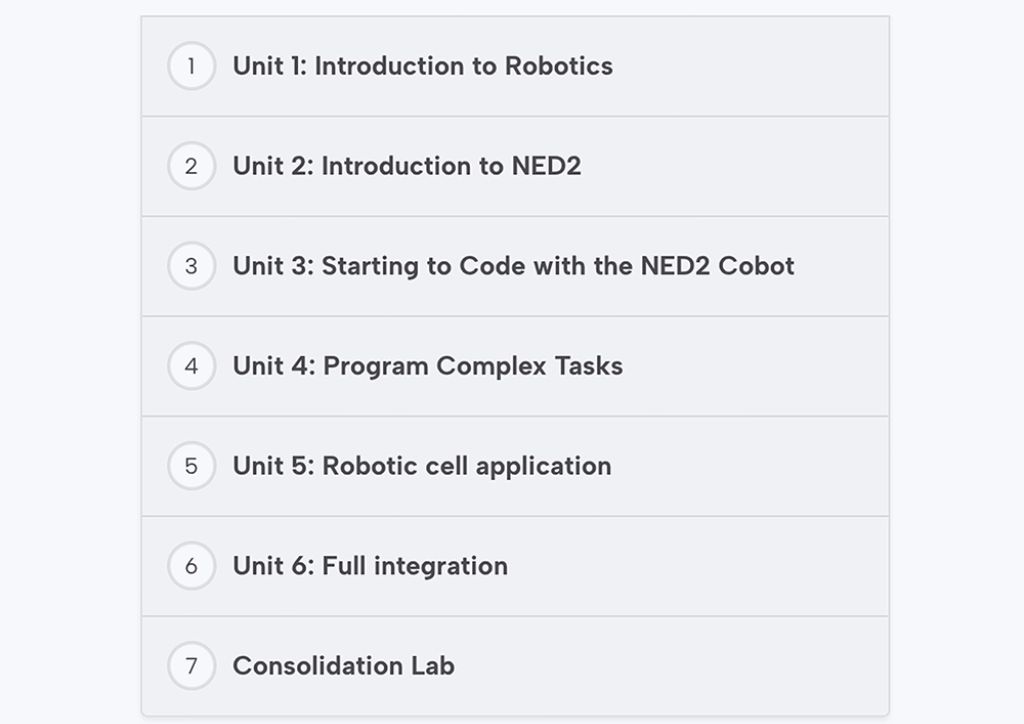The width and height of the screenshot is (1024, 724).
Task: Click the Unit 1 row's empty right area
Action: [x=751, y=66]
